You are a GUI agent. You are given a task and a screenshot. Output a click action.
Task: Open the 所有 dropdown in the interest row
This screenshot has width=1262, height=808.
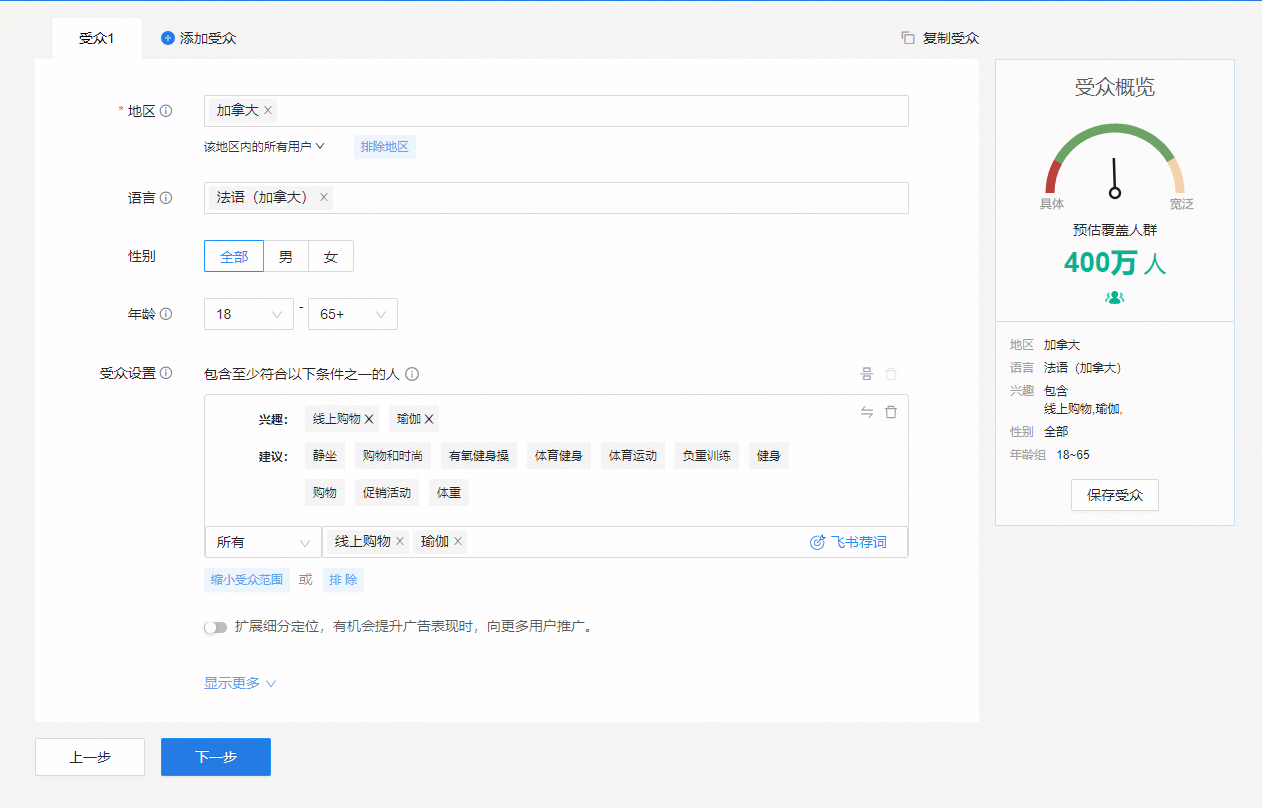[262, 541]
